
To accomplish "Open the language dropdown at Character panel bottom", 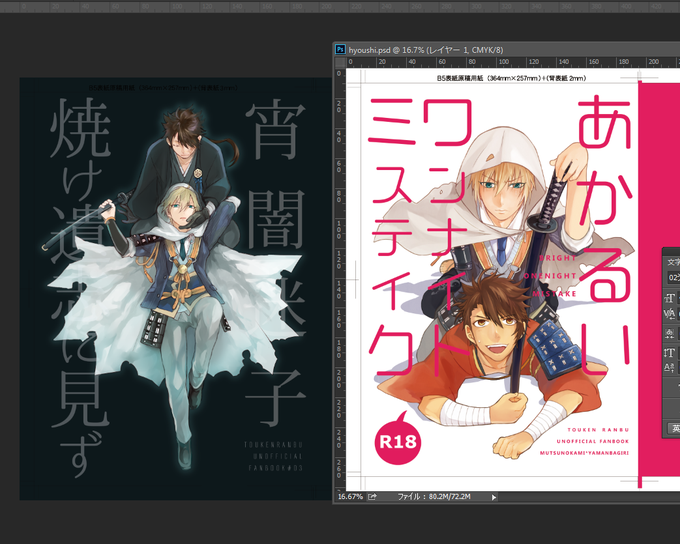I will point(673,429).
